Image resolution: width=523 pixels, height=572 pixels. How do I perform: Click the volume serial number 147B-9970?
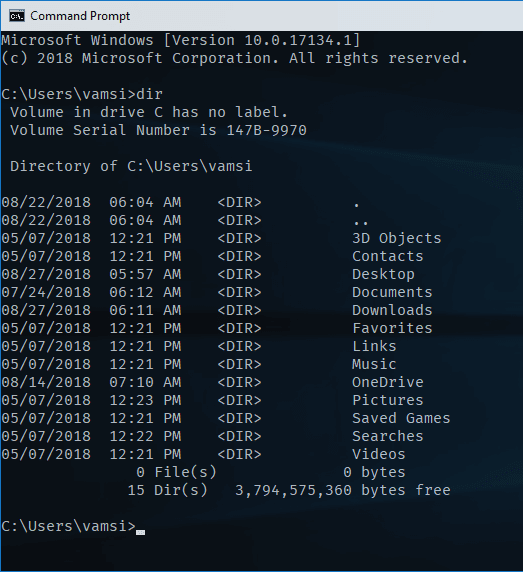tap(267, 130)
